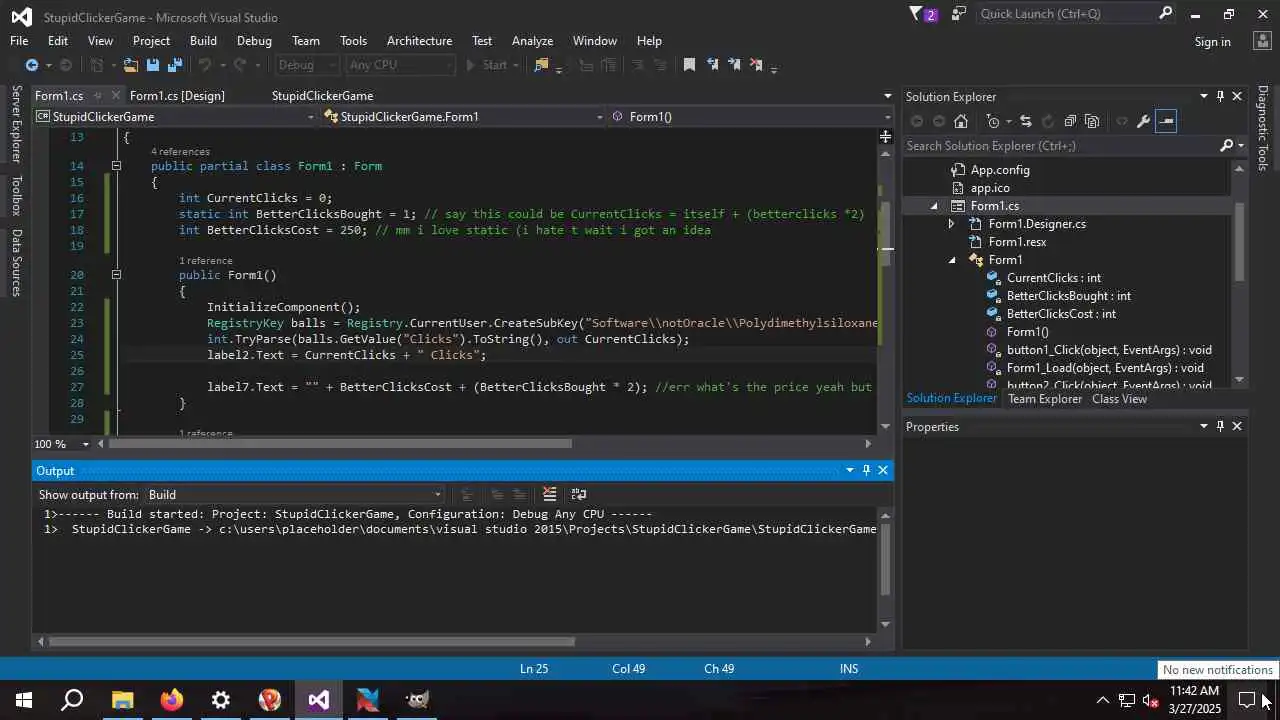This screenshot has height=720, width=1280.
Task: Click the Search Solution Explorer field
Action: [x=1060, y=146]
